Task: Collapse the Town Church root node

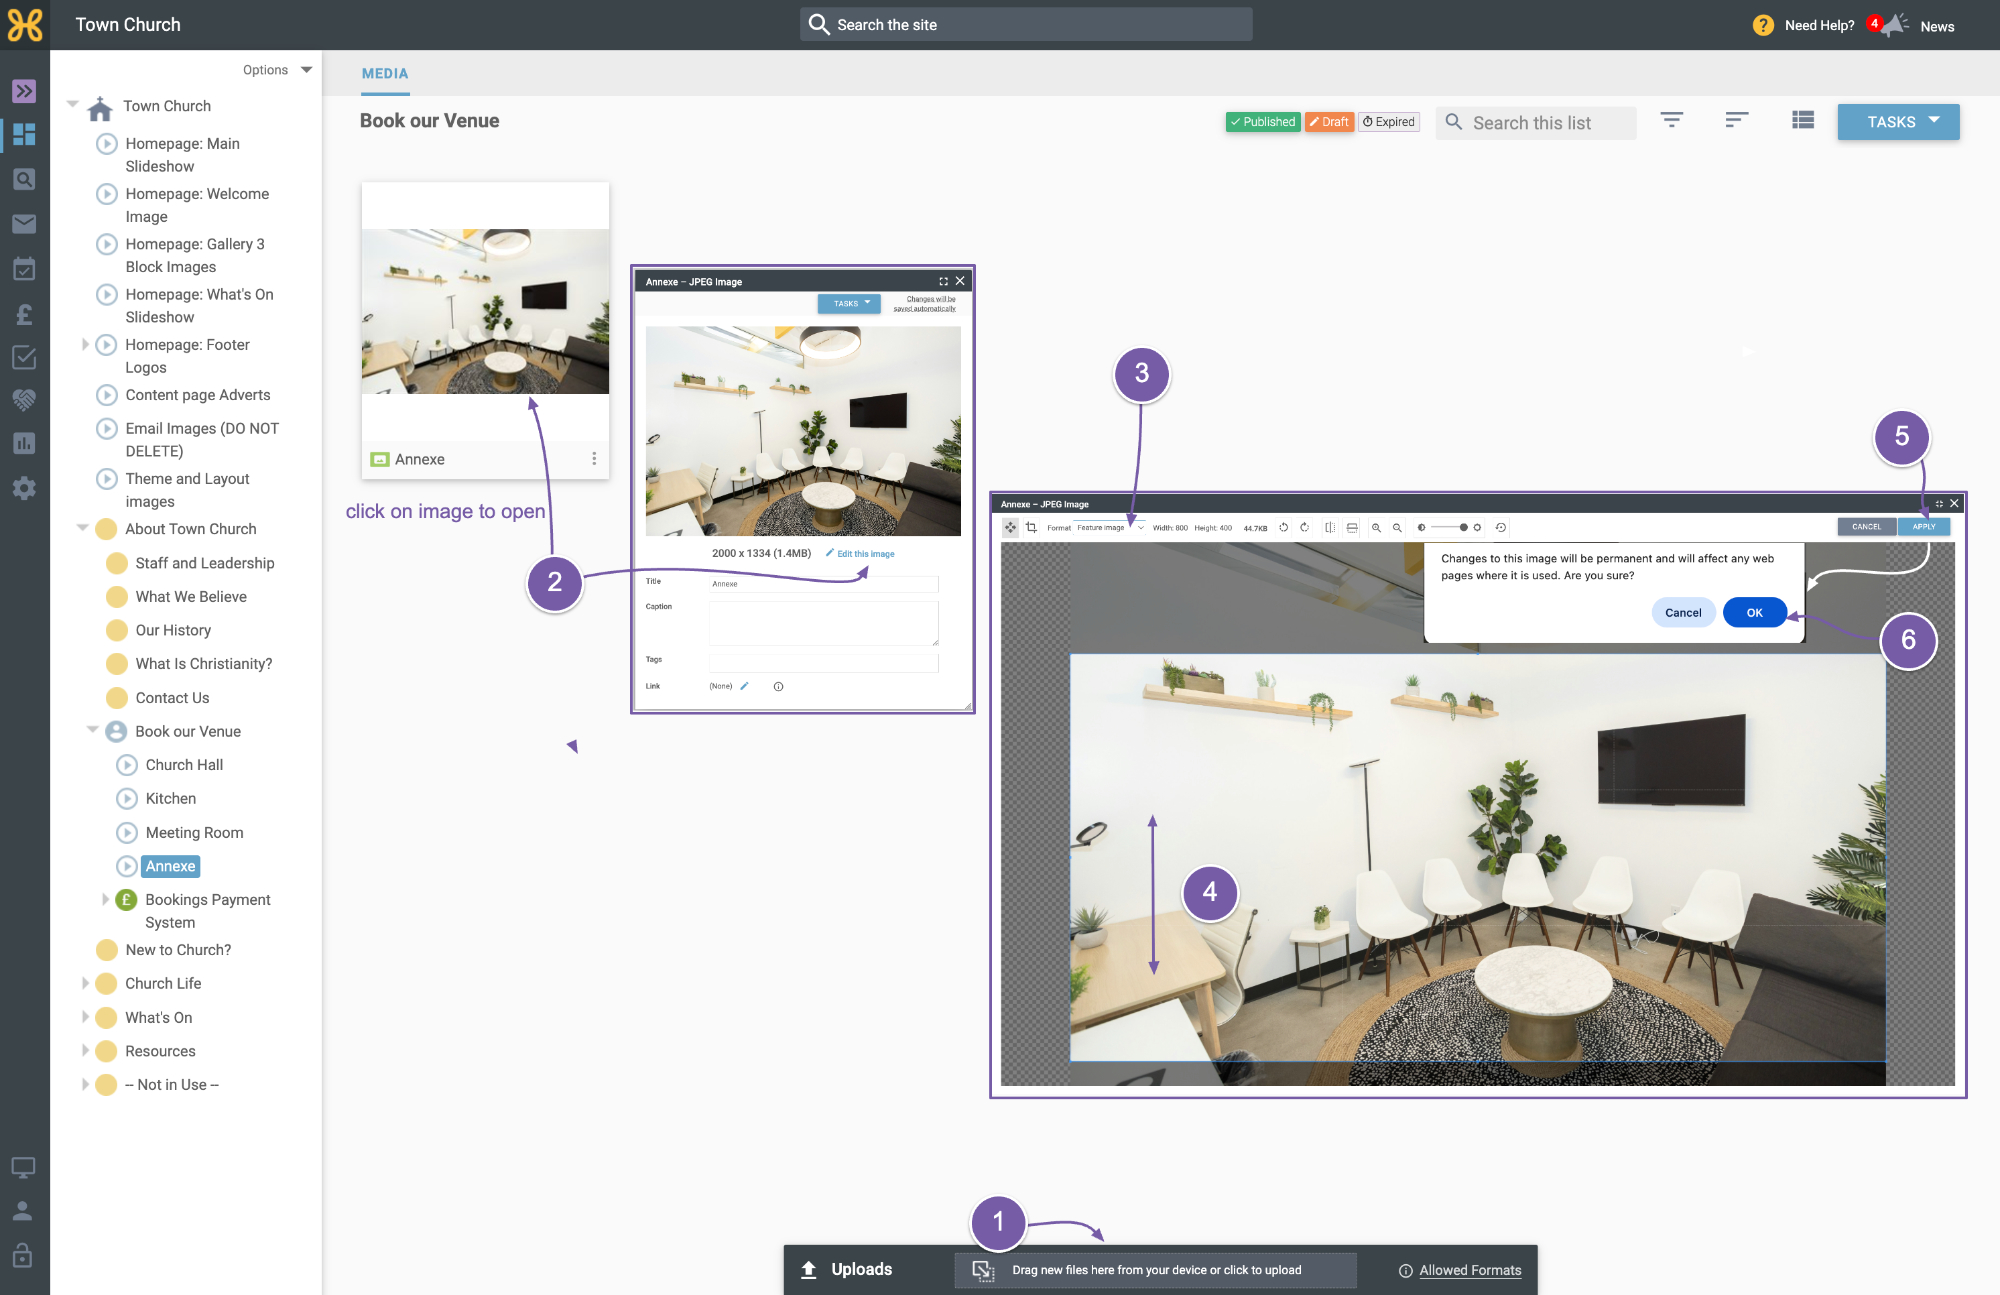Action: [72, 104]
